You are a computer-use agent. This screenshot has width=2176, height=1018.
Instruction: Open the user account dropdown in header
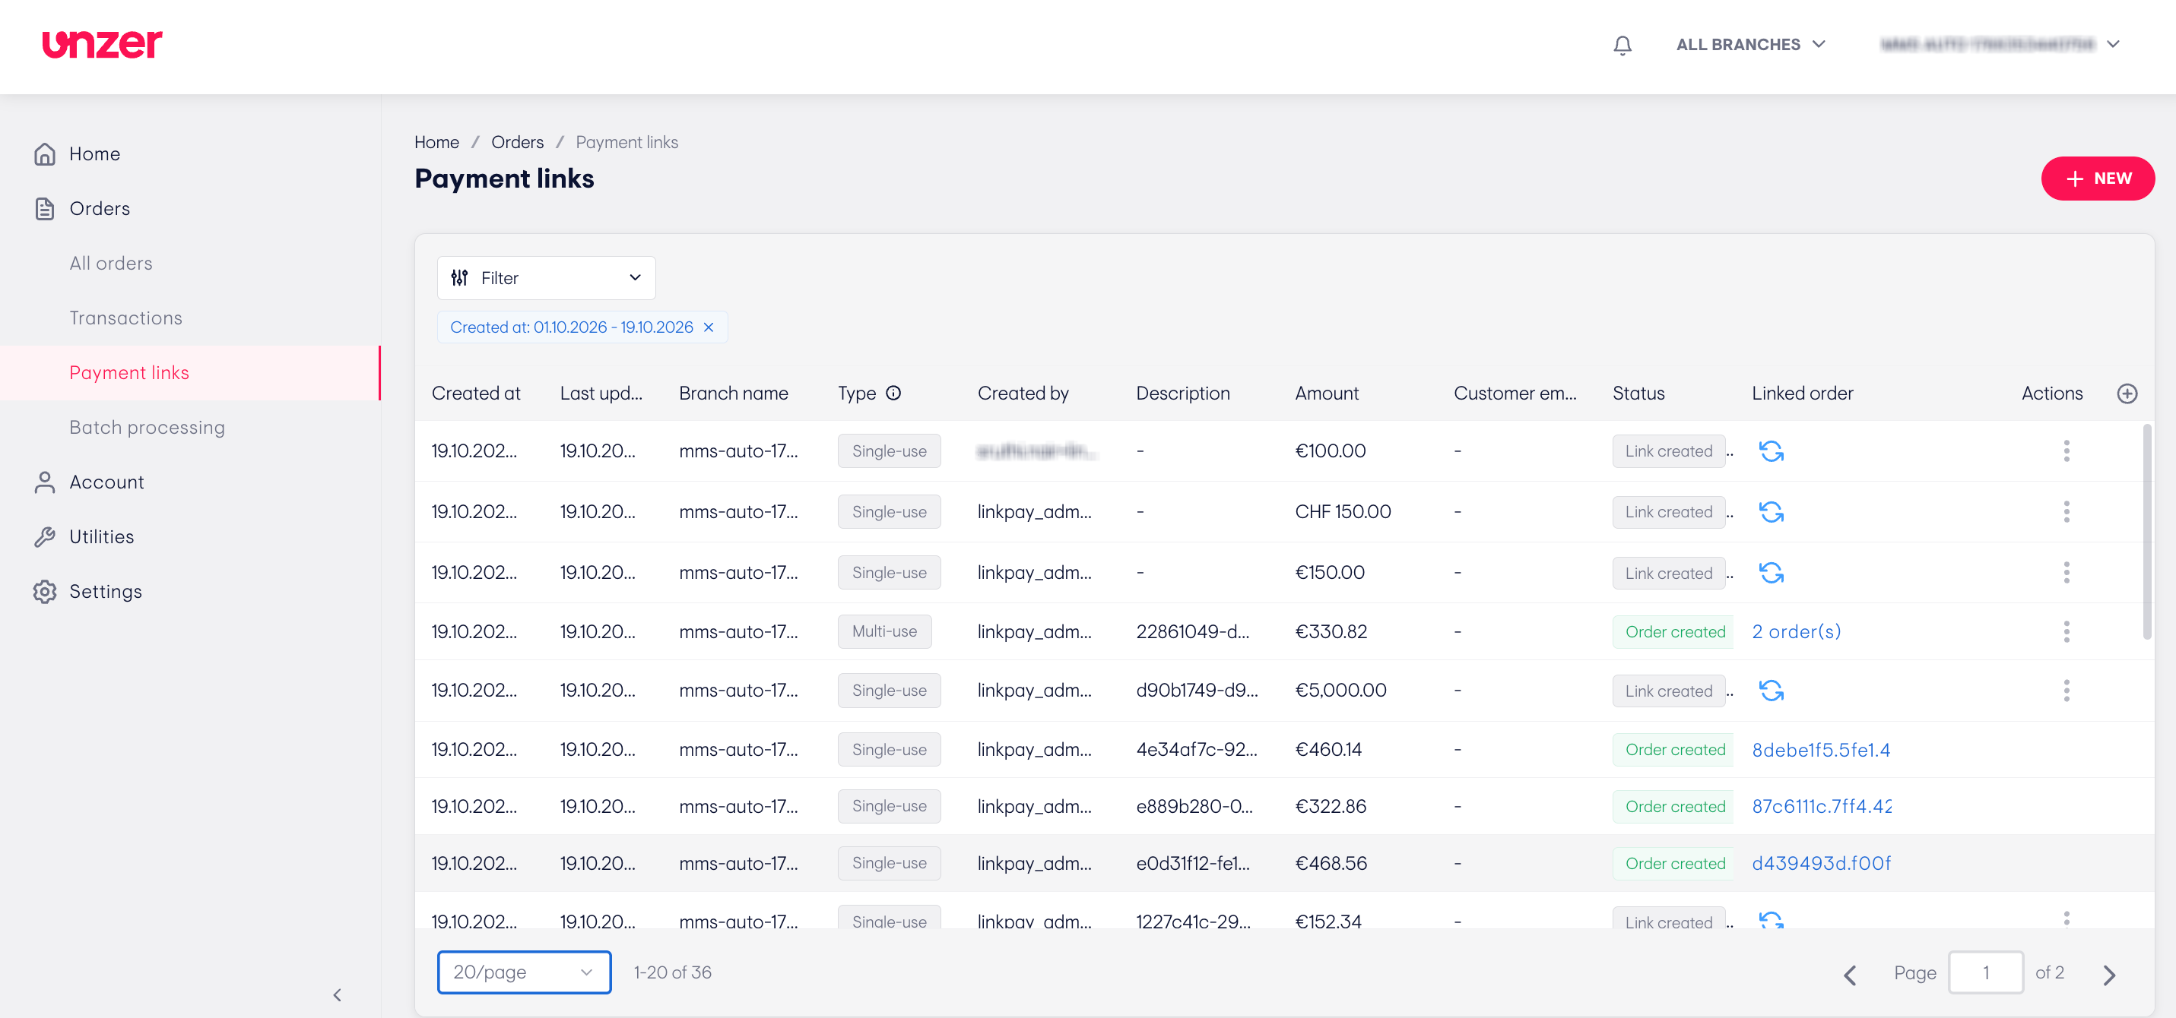coord(2000,44)
